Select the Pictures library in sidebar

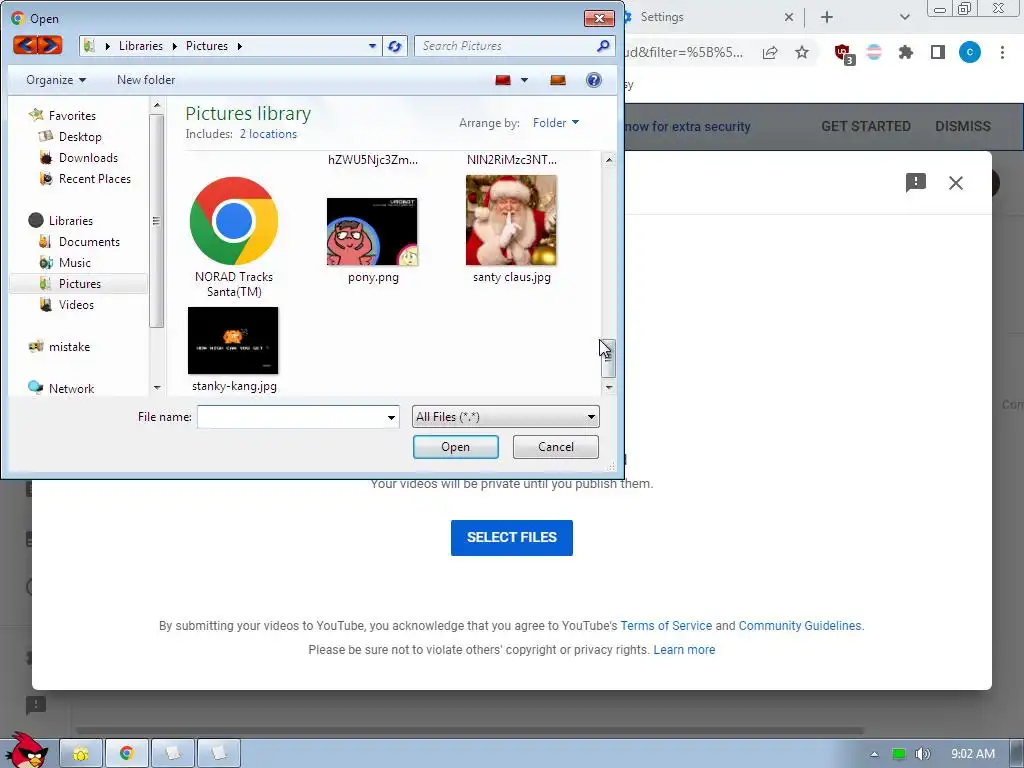click(80, 283)
